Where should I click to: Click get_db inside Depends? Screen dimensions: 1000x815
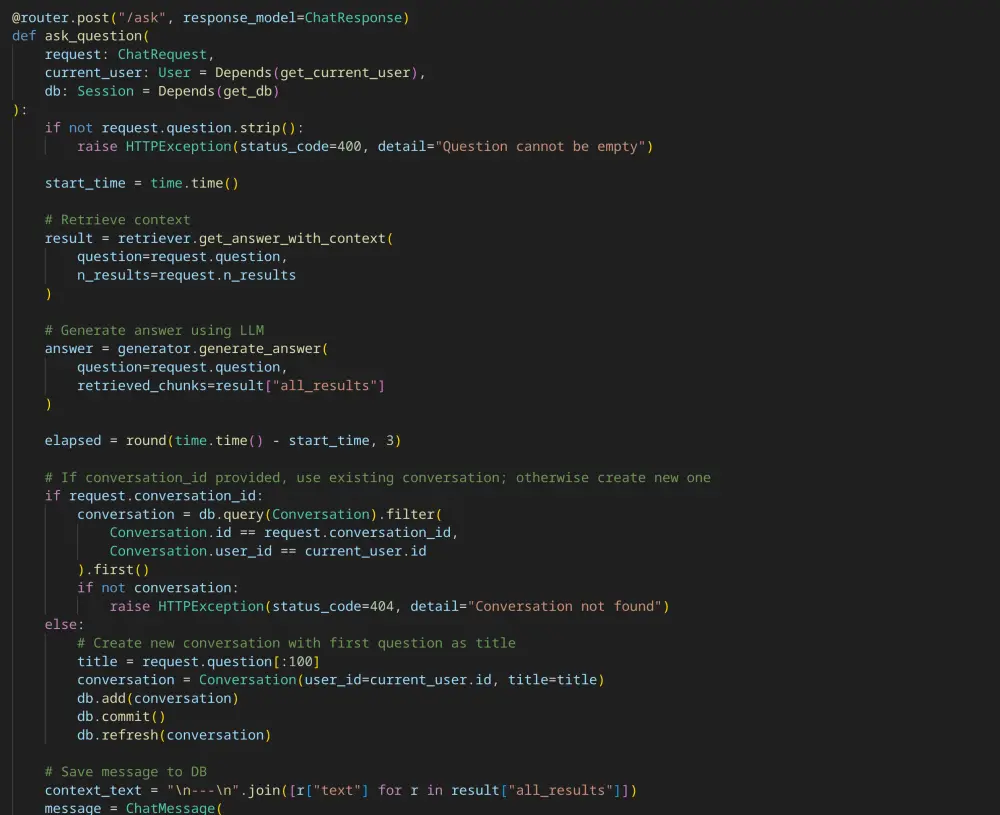247,91
